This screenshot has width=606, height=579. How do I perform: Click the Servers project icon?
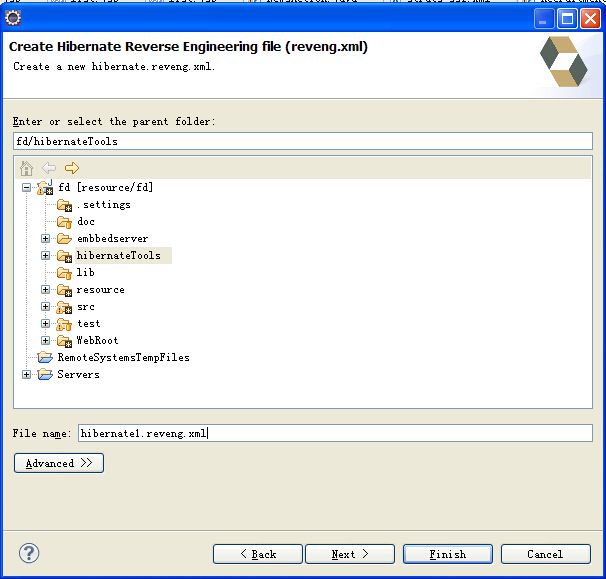tap(45, 375)
